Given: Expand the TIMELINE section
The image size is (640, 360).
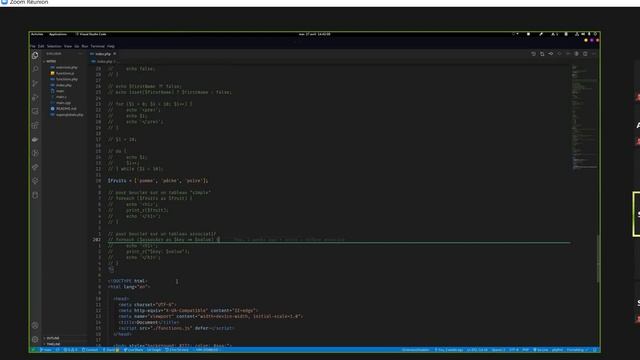Looking at the screenshot, I should tap(53, 344).
